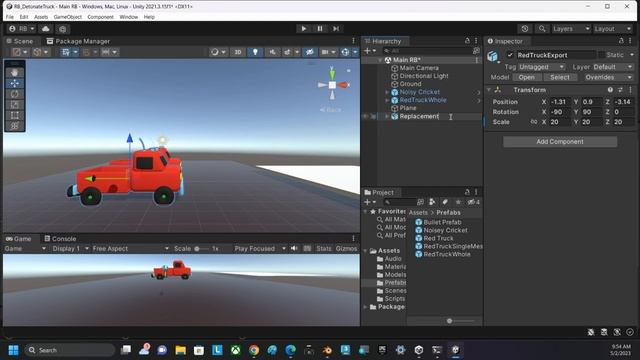This screenshot has height=360, width=640.
Task: Toggle scene lighting bulb
Action: coord(255,52)
